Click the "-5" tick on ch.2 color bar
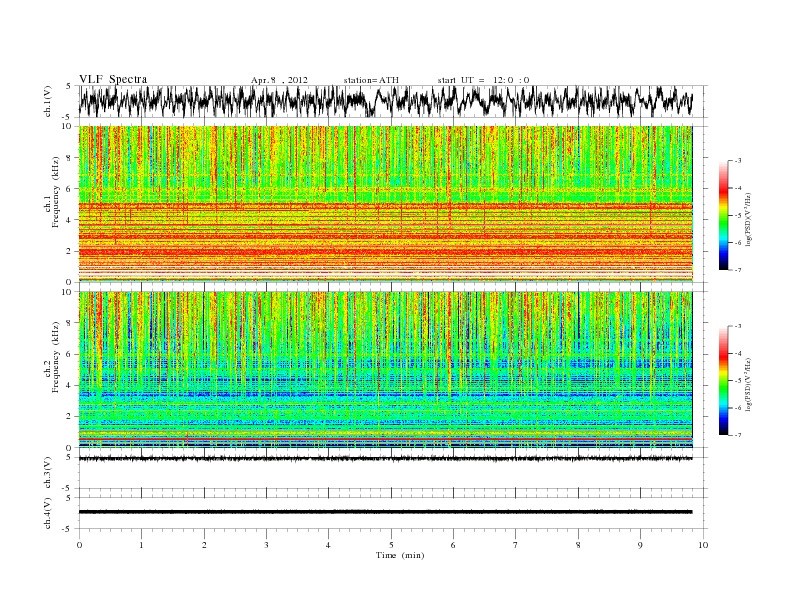The image size is (792, 612). tap(738, 381)
